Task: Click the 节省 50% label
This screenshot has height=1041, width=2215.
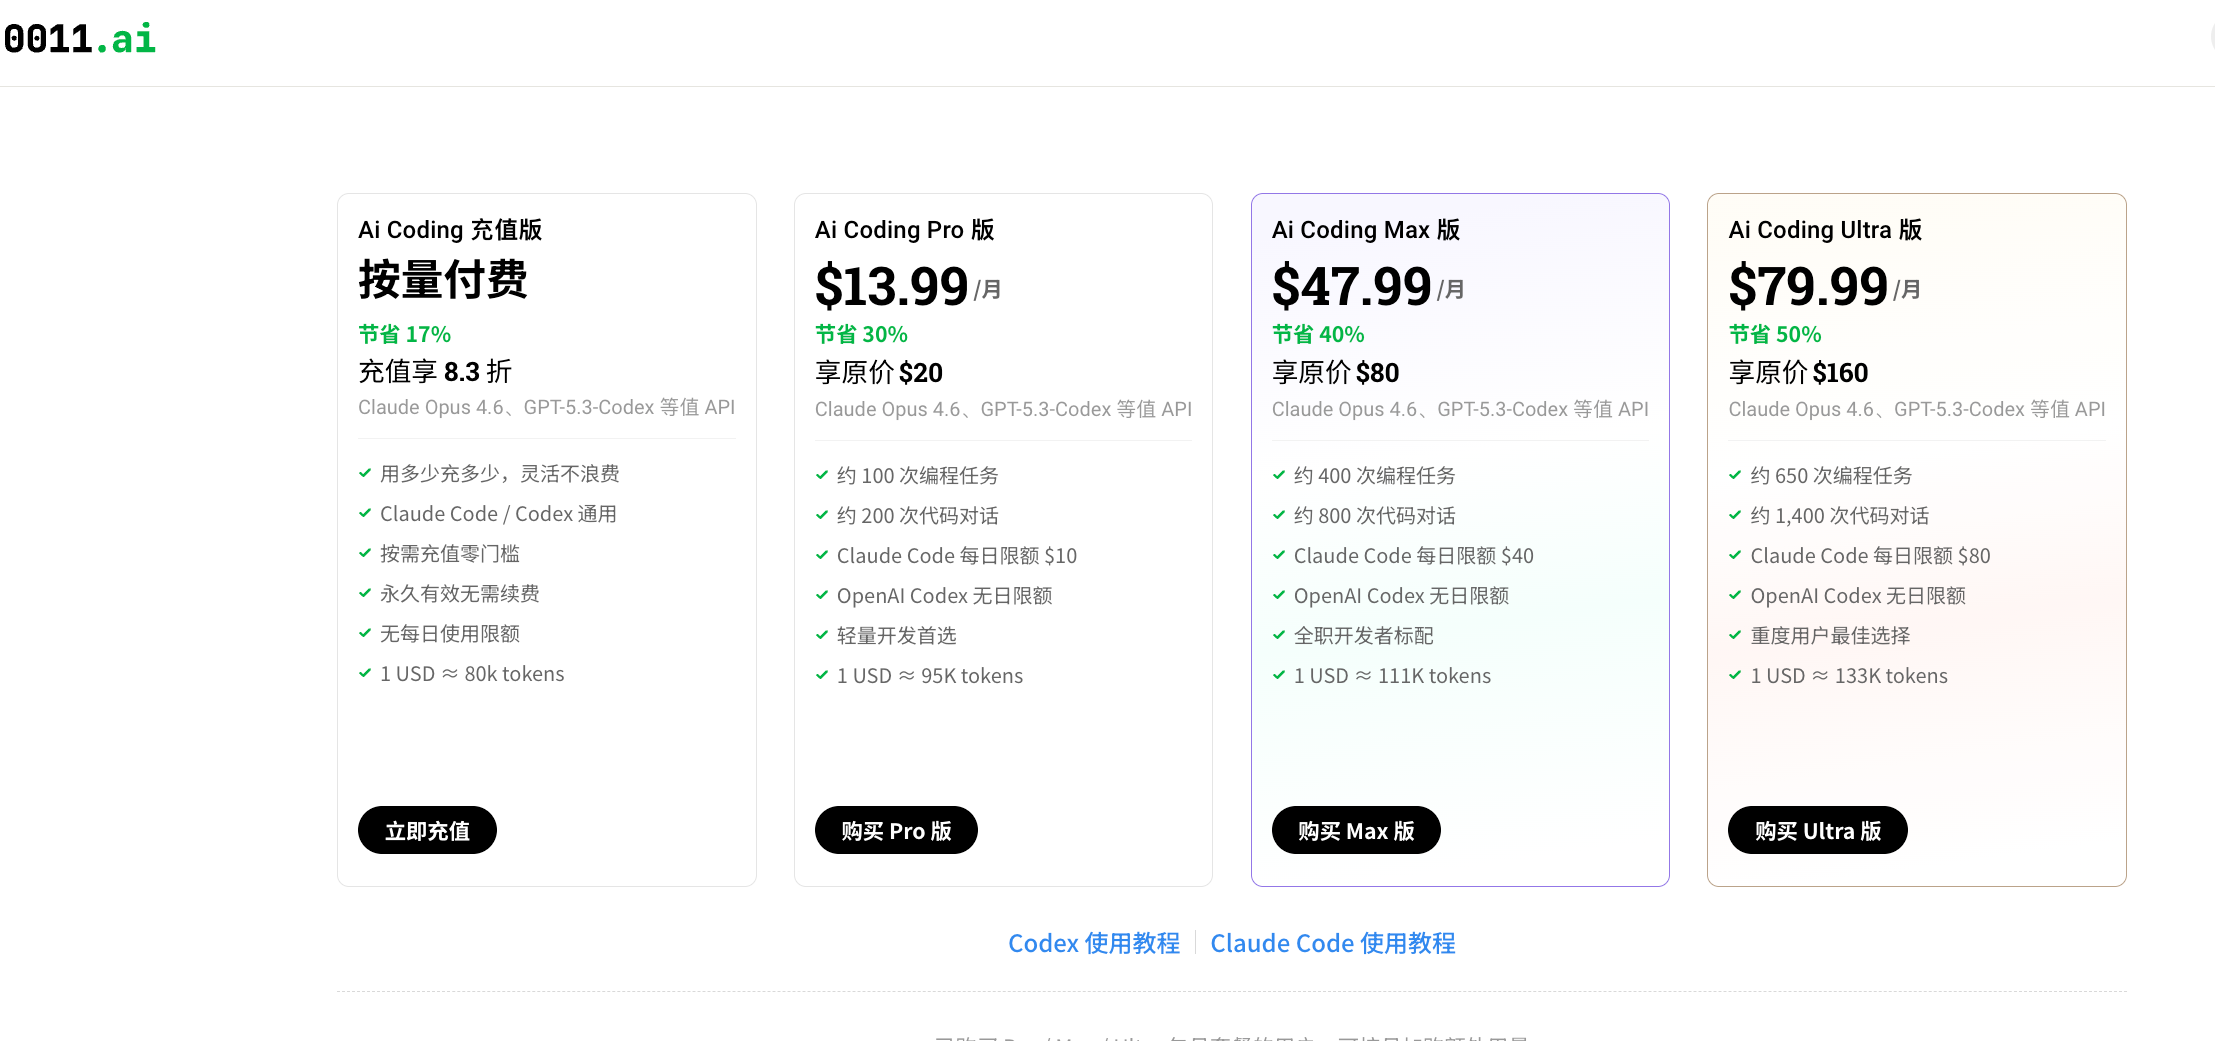Action: click(x=1775, y=334)
